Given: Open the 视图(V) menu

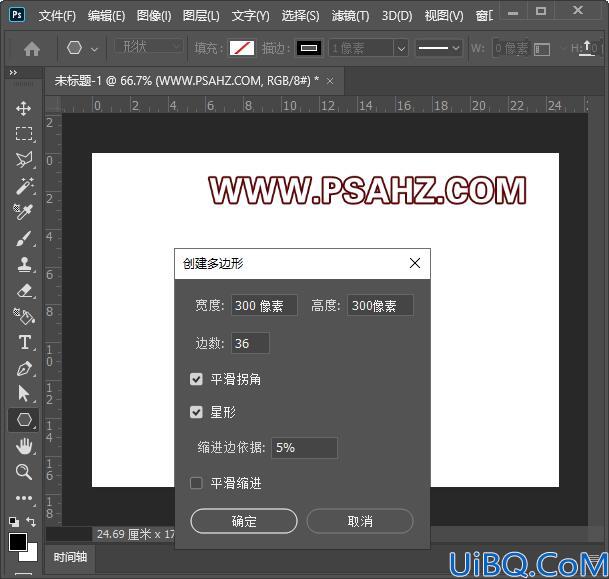Looking at the screenshot, I should point(444,16).
